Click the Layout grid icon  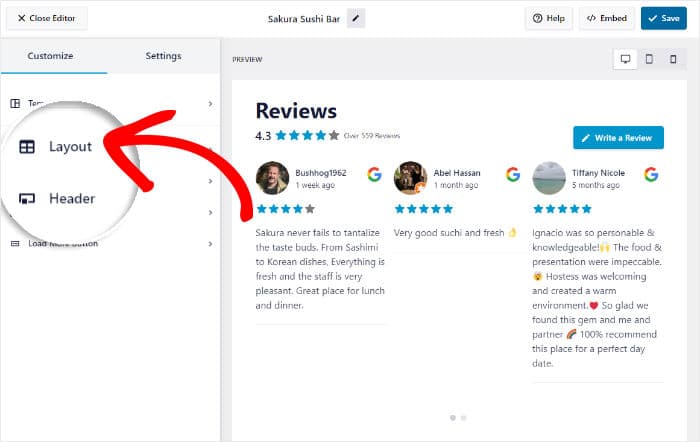pos(27,146)
